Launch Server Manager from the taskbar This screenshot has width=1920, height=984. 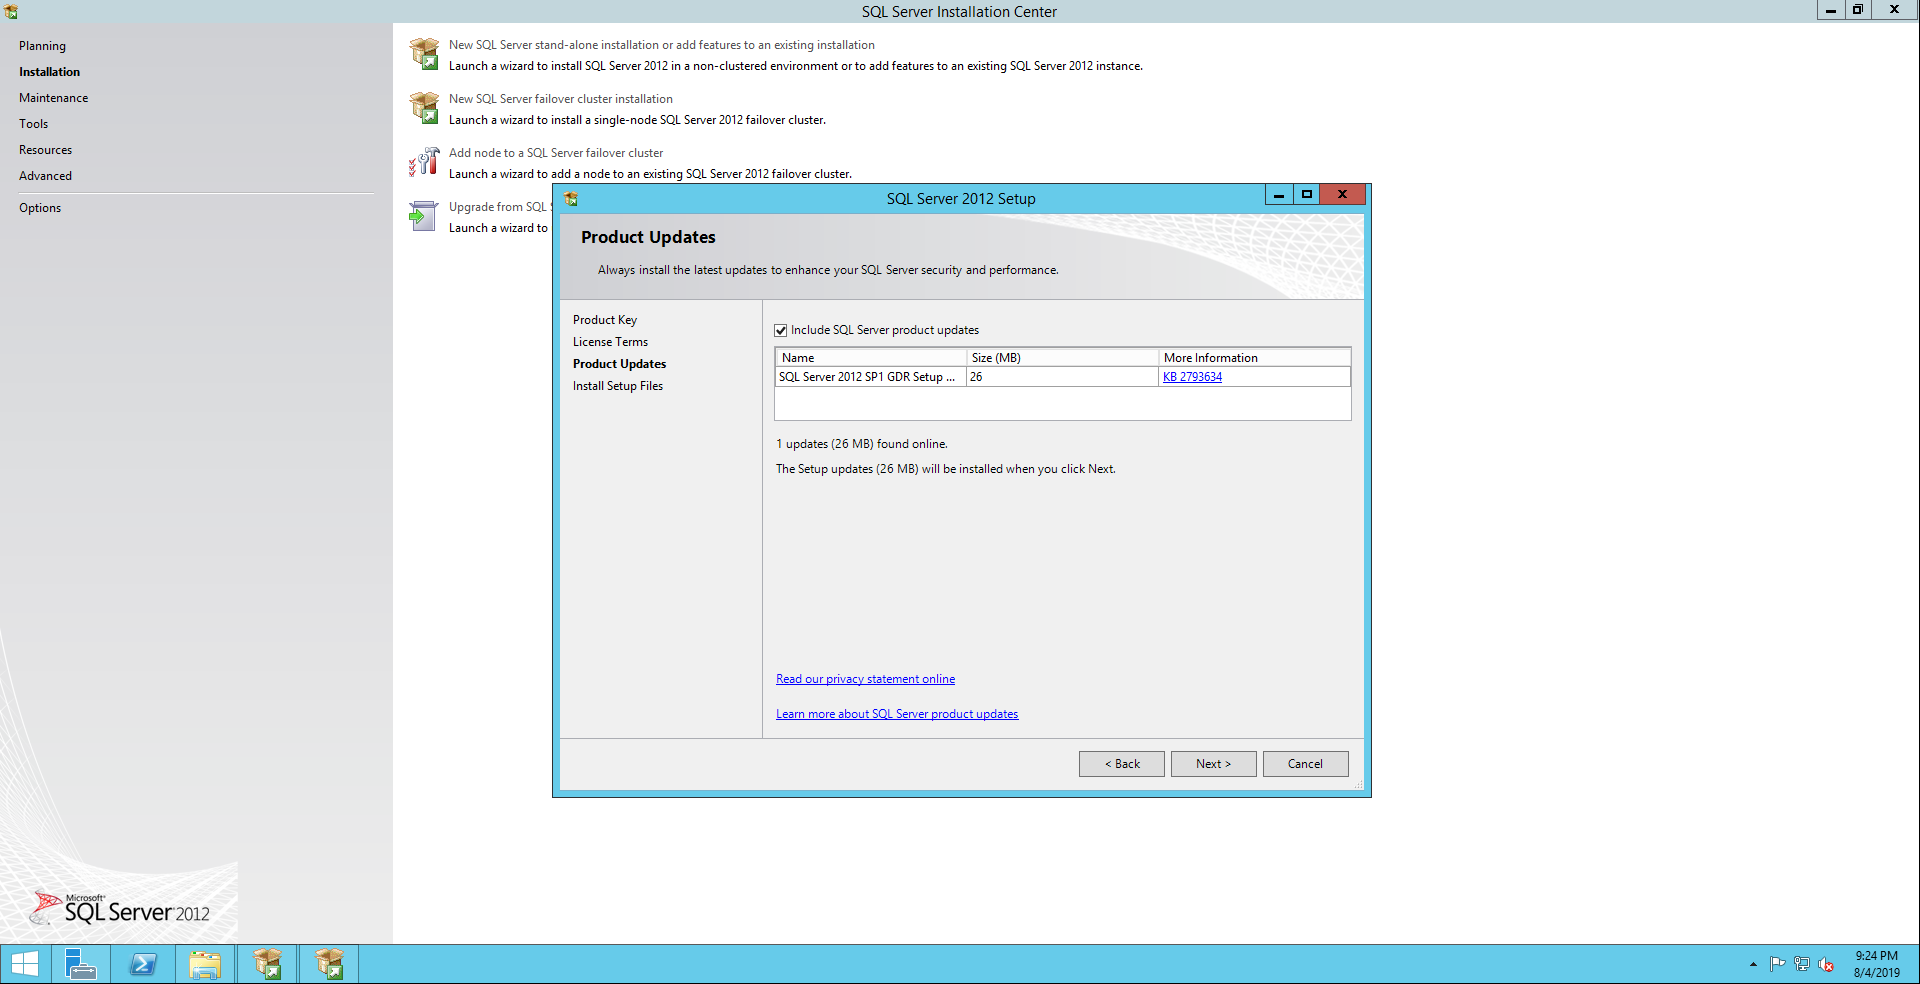click(x=80, y=964)
